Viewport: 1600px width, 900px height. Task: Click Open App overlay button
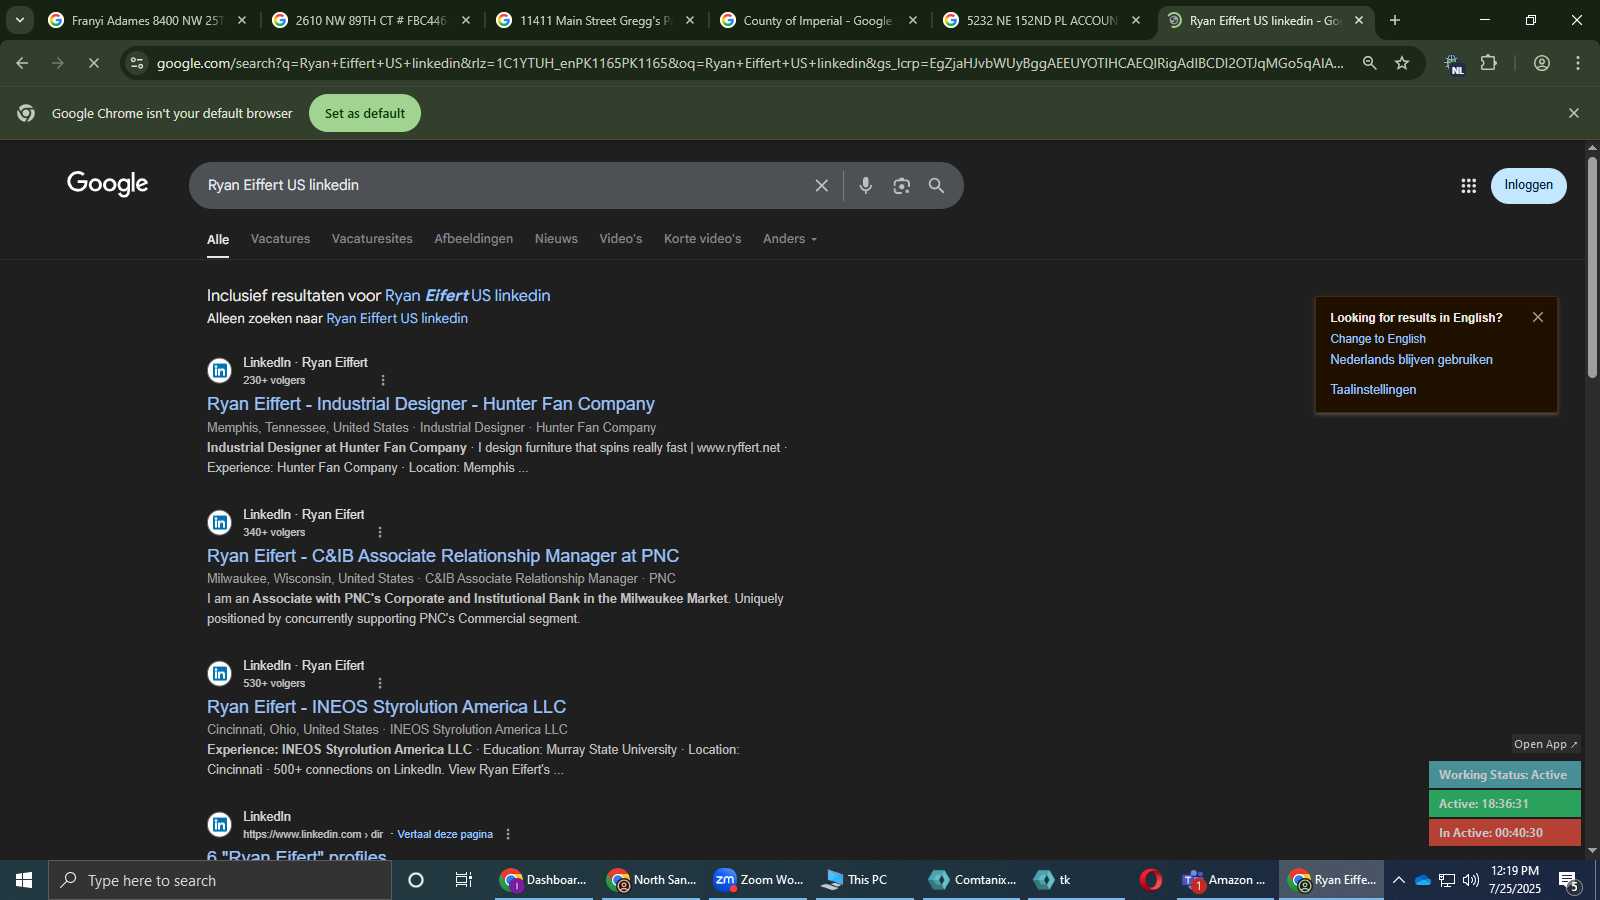tap(1545, 744)
